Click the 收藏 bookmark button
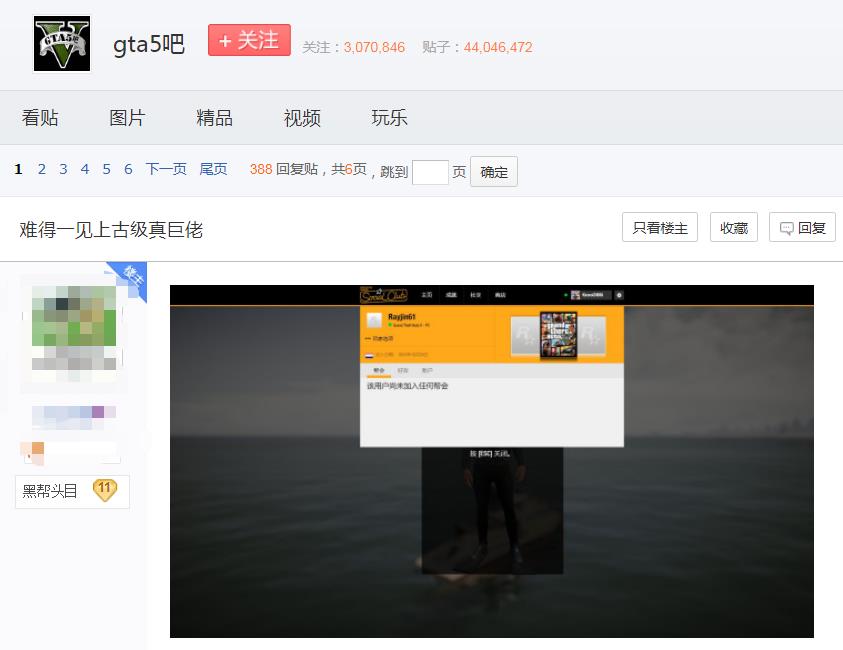Screen dimensions: 843x650 (x=733, y=228)
